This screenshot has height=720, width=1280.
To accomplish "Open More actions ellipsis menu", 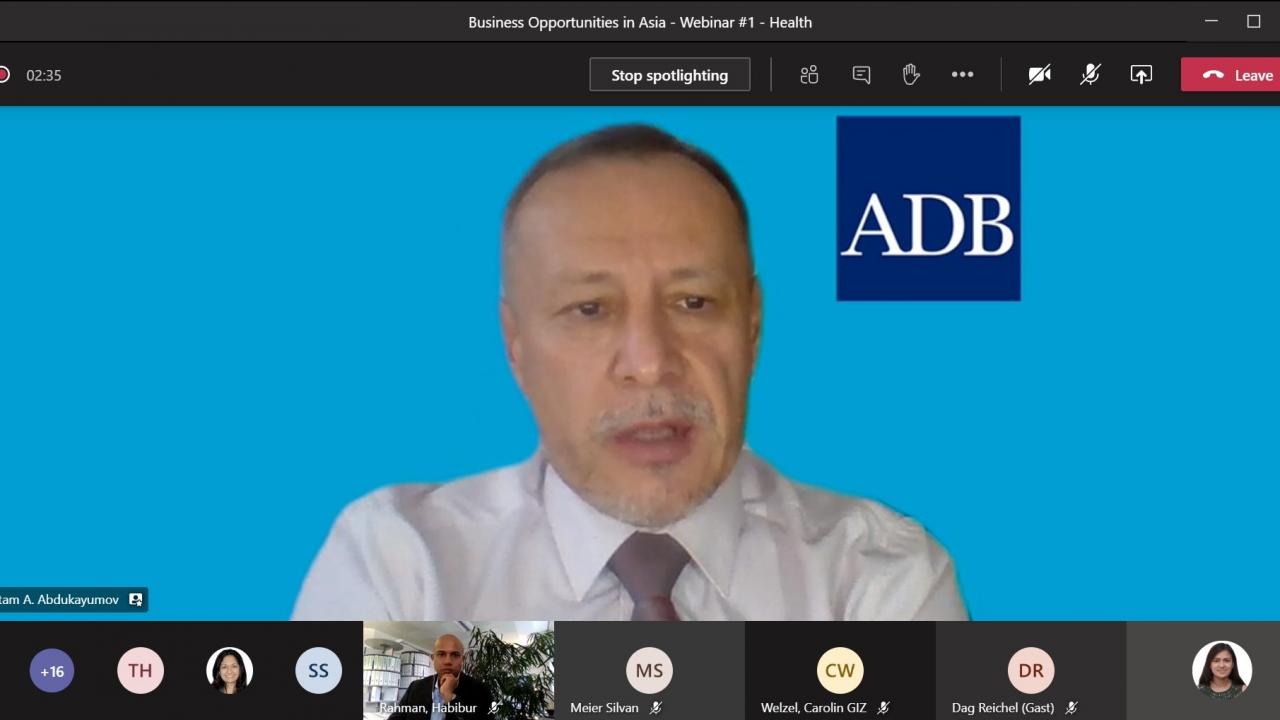I will point(962,75).
